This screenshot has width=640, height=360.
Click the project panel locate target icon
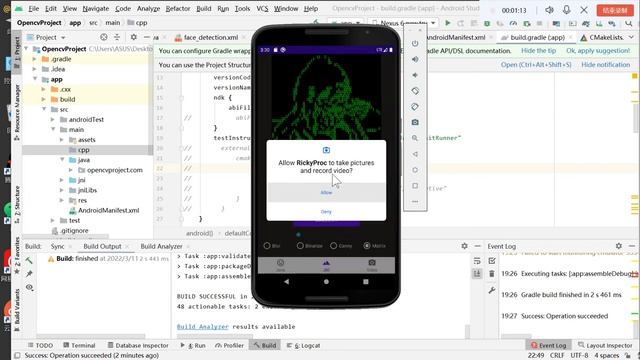coord(104,37)
